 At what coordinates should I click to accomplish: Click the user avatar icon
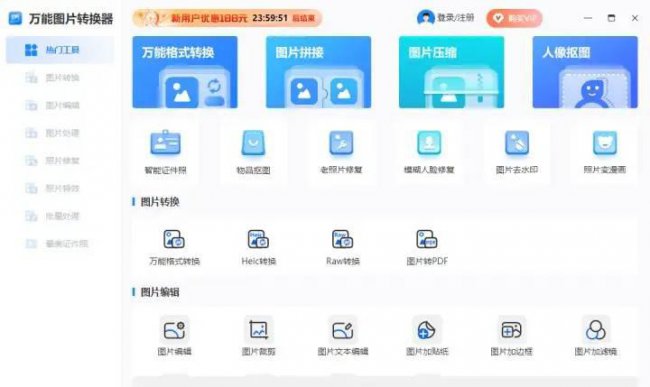[x=425, y=18]
